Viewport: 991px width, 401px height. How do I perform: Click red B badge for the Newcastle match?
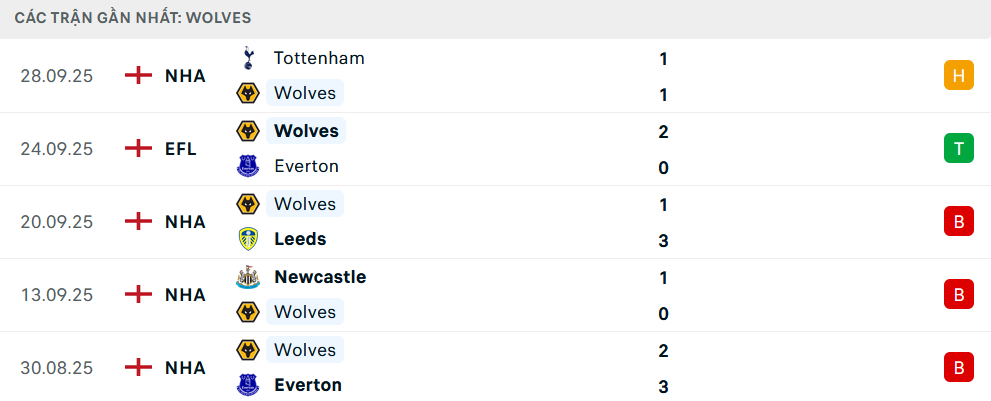click(x=958, y=295)
